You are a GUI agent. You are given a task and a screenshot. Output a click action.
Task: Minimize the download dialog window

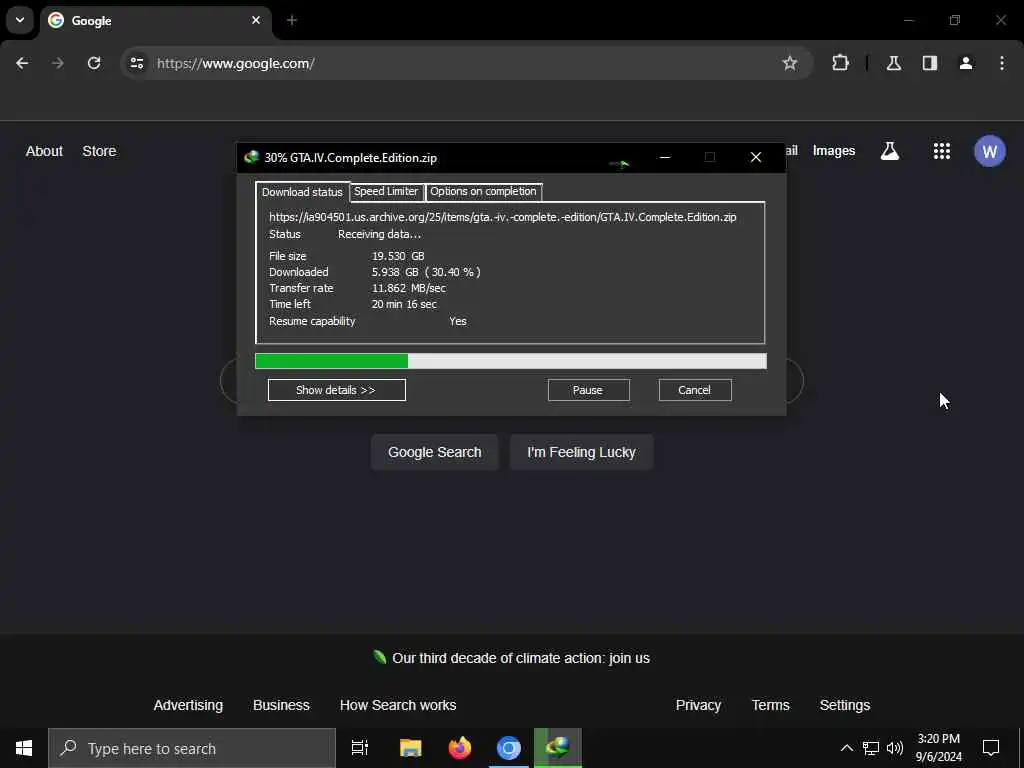click(x=665, y=157)
